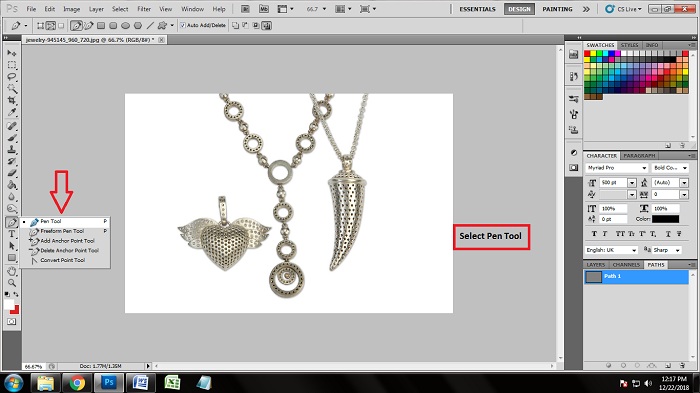Toggle Auto Add/Delete checkbox
This screenshot has width=700, height=393.
tap(183, 25)
